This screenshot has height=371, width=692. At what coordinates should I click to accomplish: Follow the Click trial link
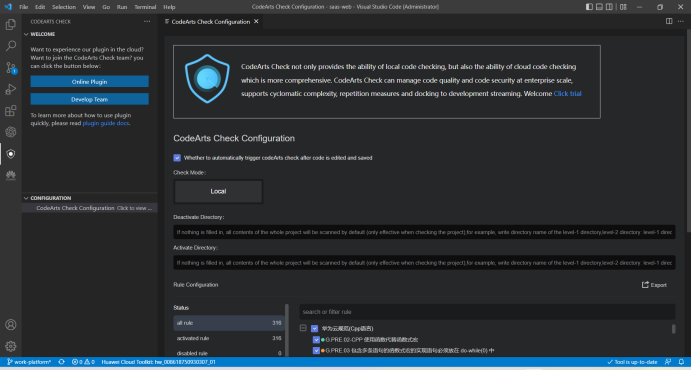pos(567,94)
